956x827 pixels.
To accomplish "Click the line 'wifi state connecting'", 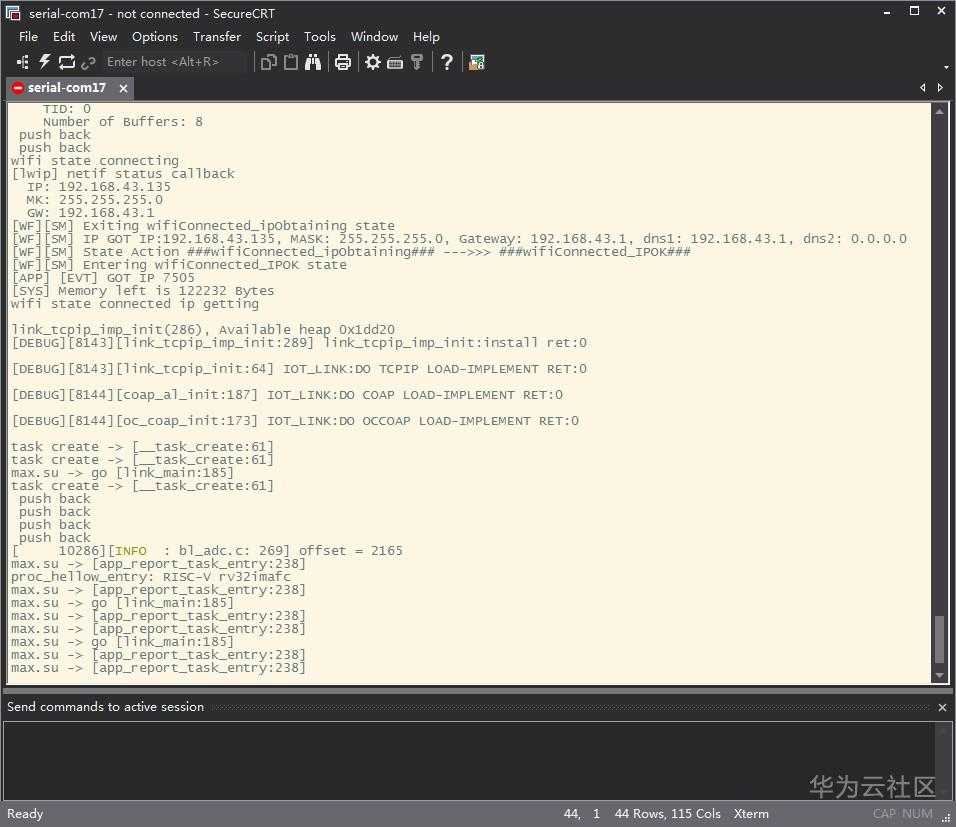I will tap(95, 161).
